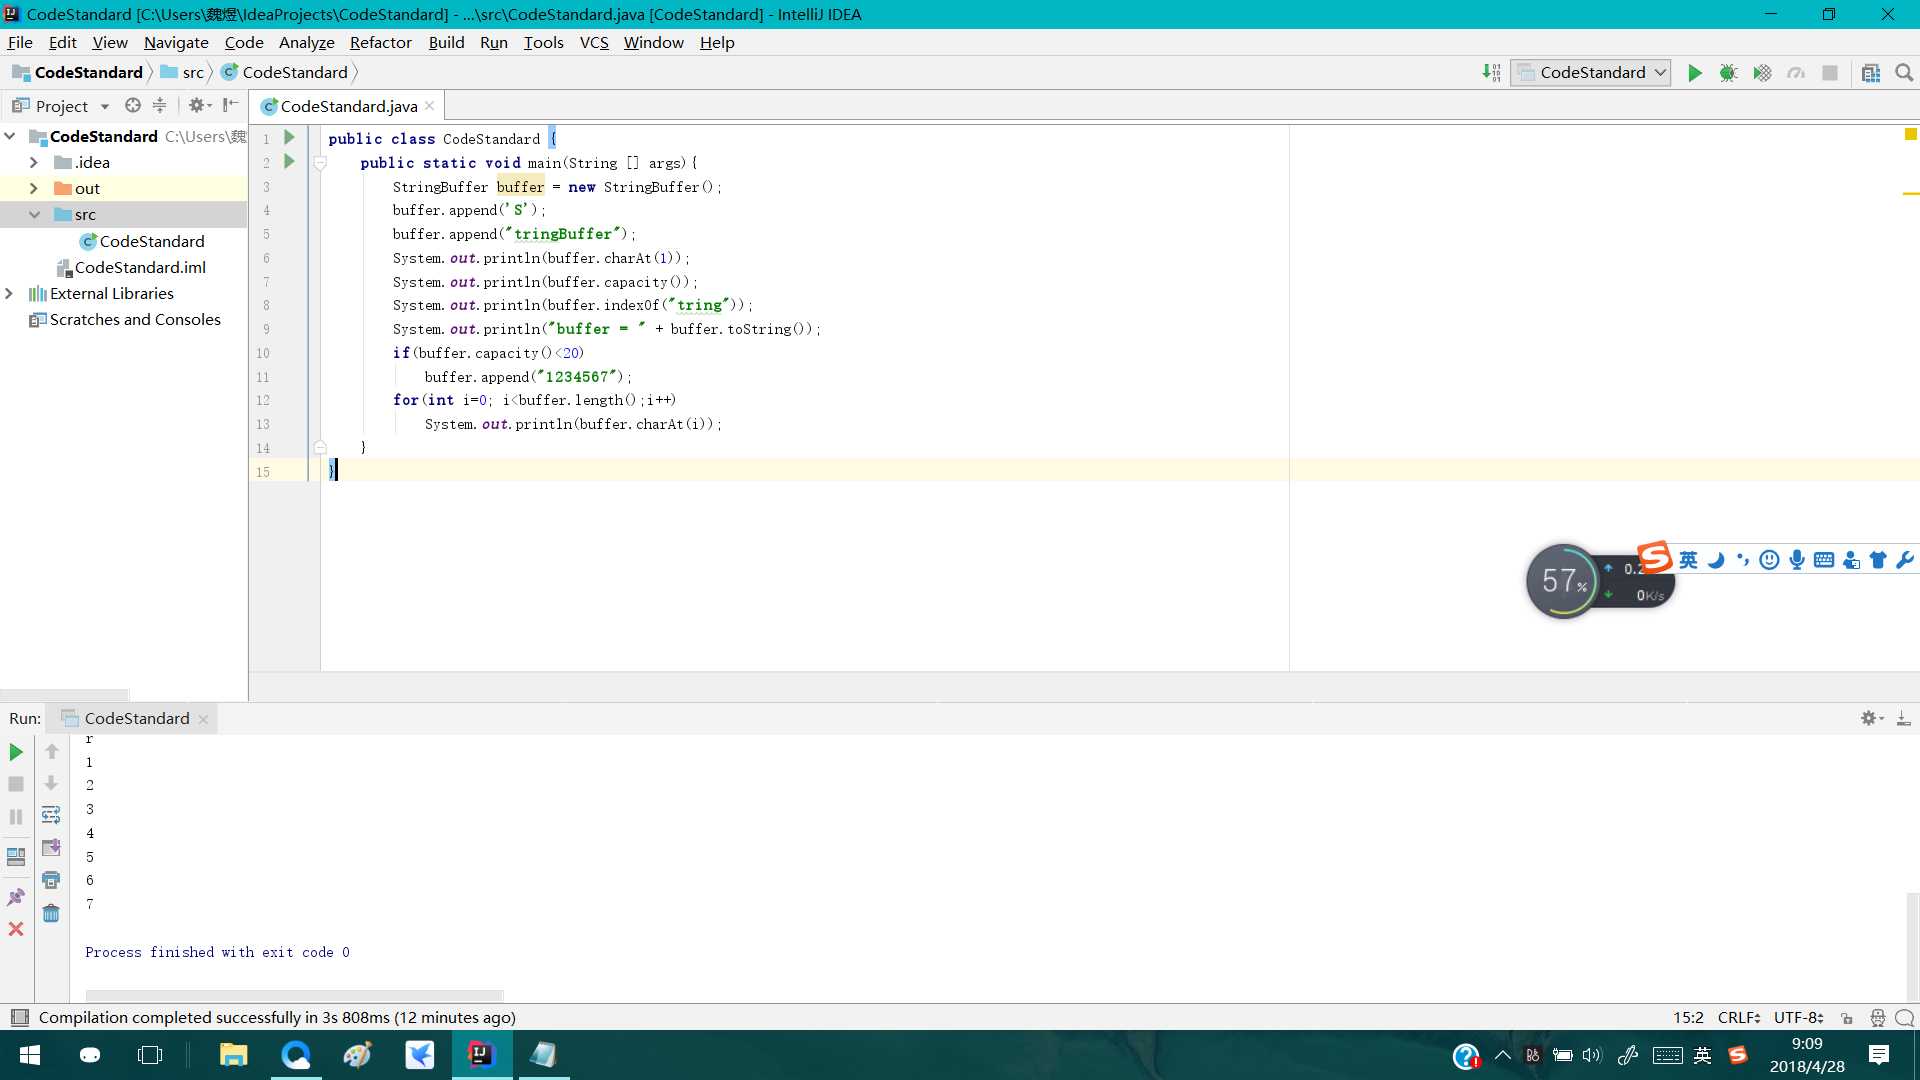This screenshot has width=1920, height=1080.
Task: Open the File menu
Action: point(20,42)
